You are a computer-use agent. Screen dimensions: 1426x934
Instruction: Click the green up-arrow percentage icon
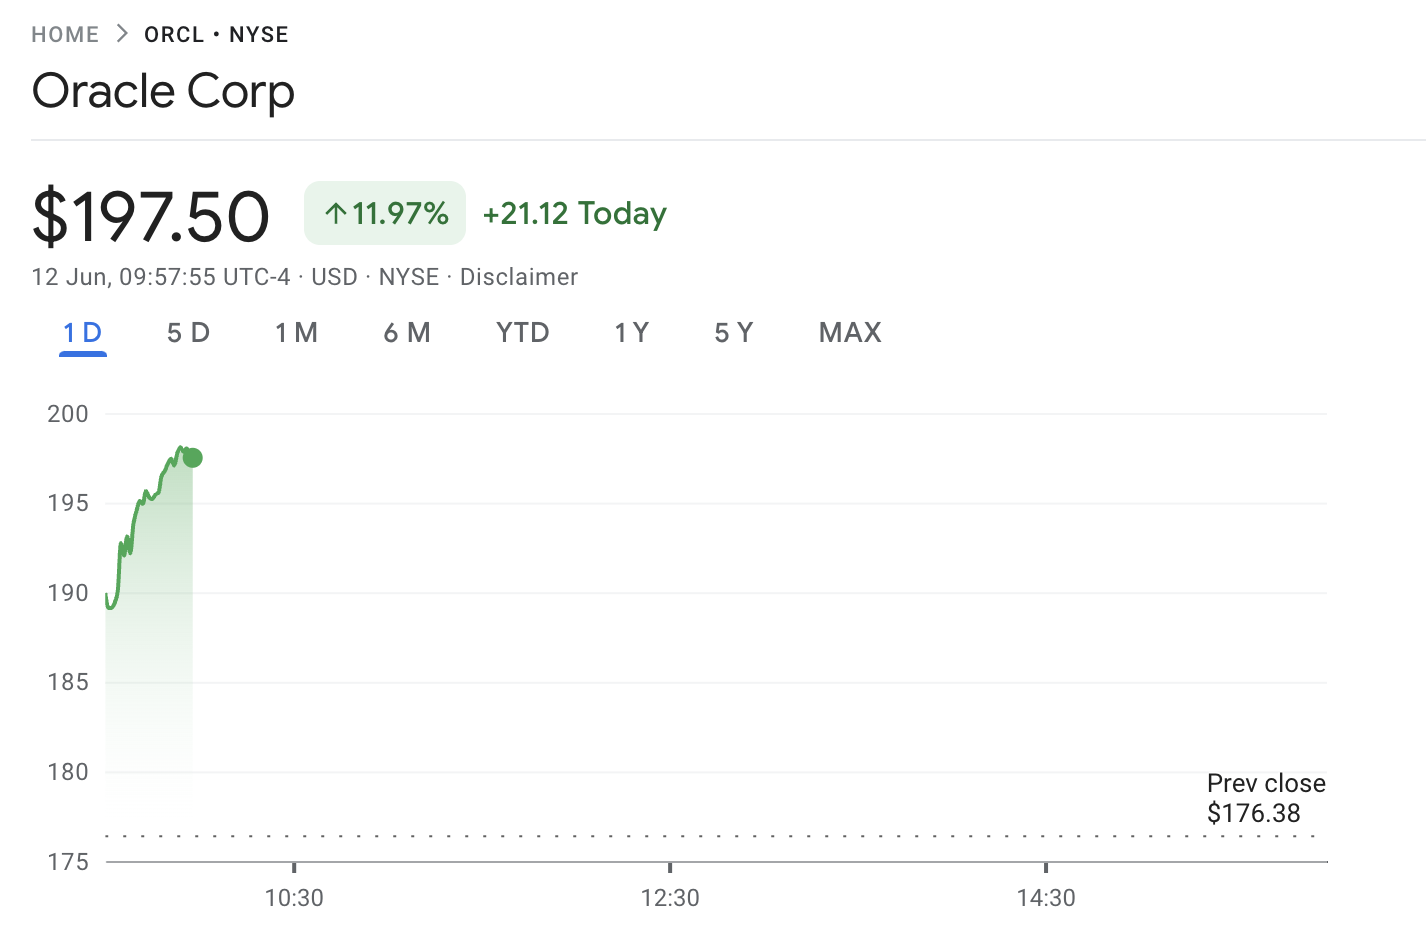coord(336,213)
